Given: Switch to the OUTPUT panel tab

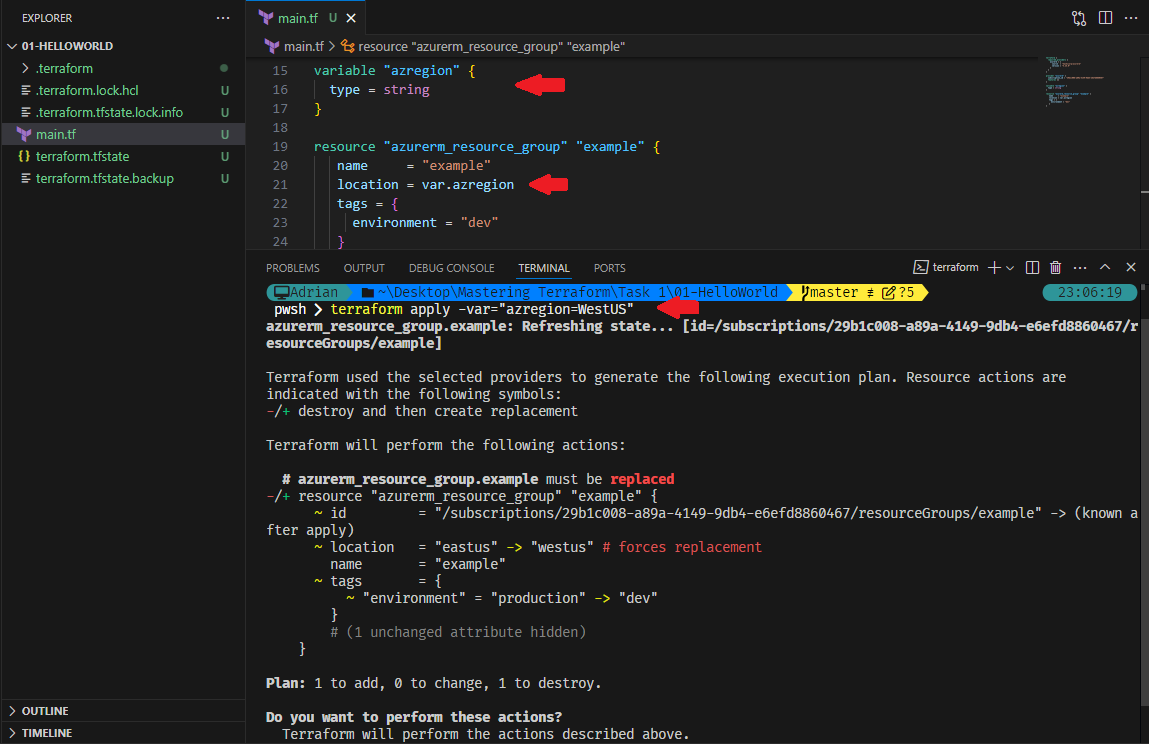Looking at the screenshot, I should point(363,268).
